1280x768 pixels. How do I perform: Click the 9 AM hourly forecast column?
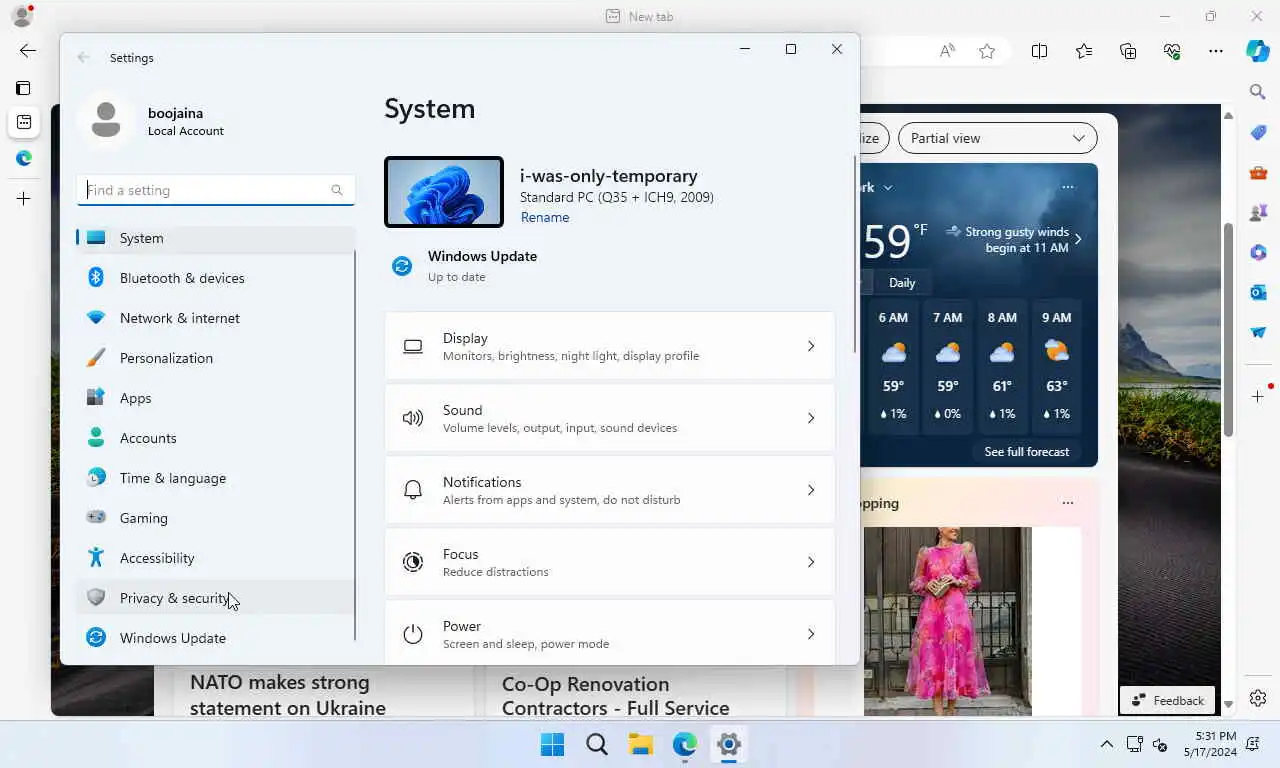pyautogui.click(x=1056, y=366)
